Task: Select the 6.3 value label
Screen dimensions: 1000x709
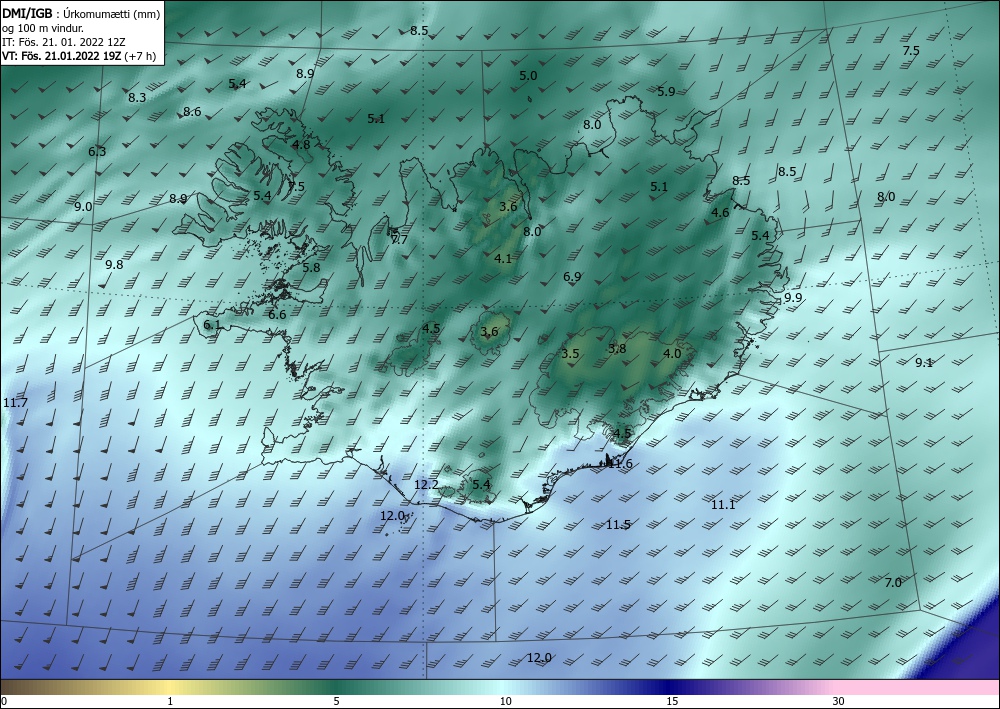Action: [x=97, y=152]
